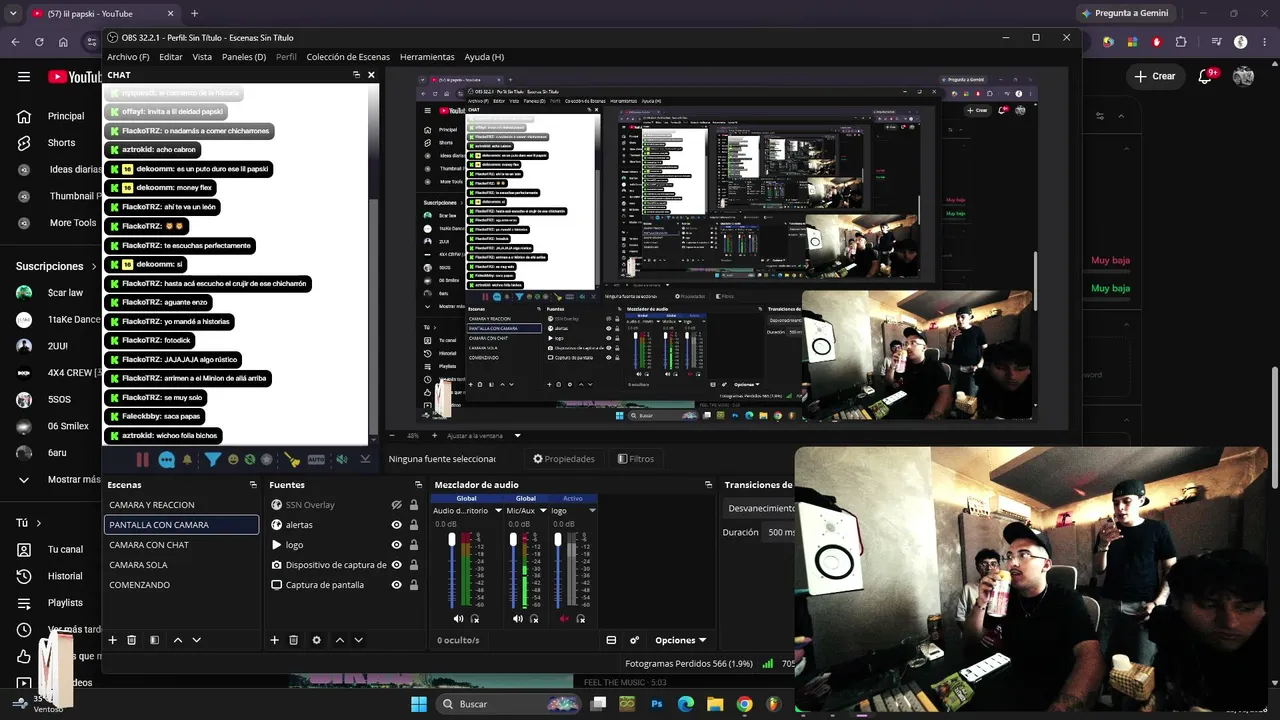
Task: Toggle the AUTO icon in chat toolbar
Action: pos(316,460)
